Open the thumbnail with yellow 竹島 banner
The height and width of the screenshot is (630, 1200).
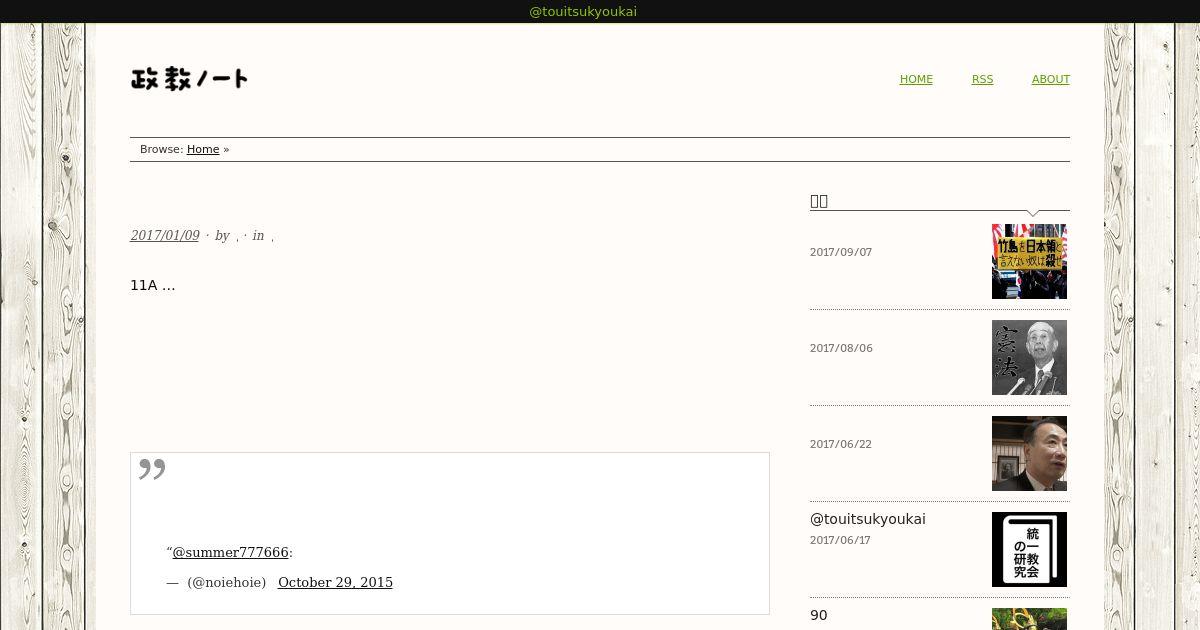coord(1029,261)
